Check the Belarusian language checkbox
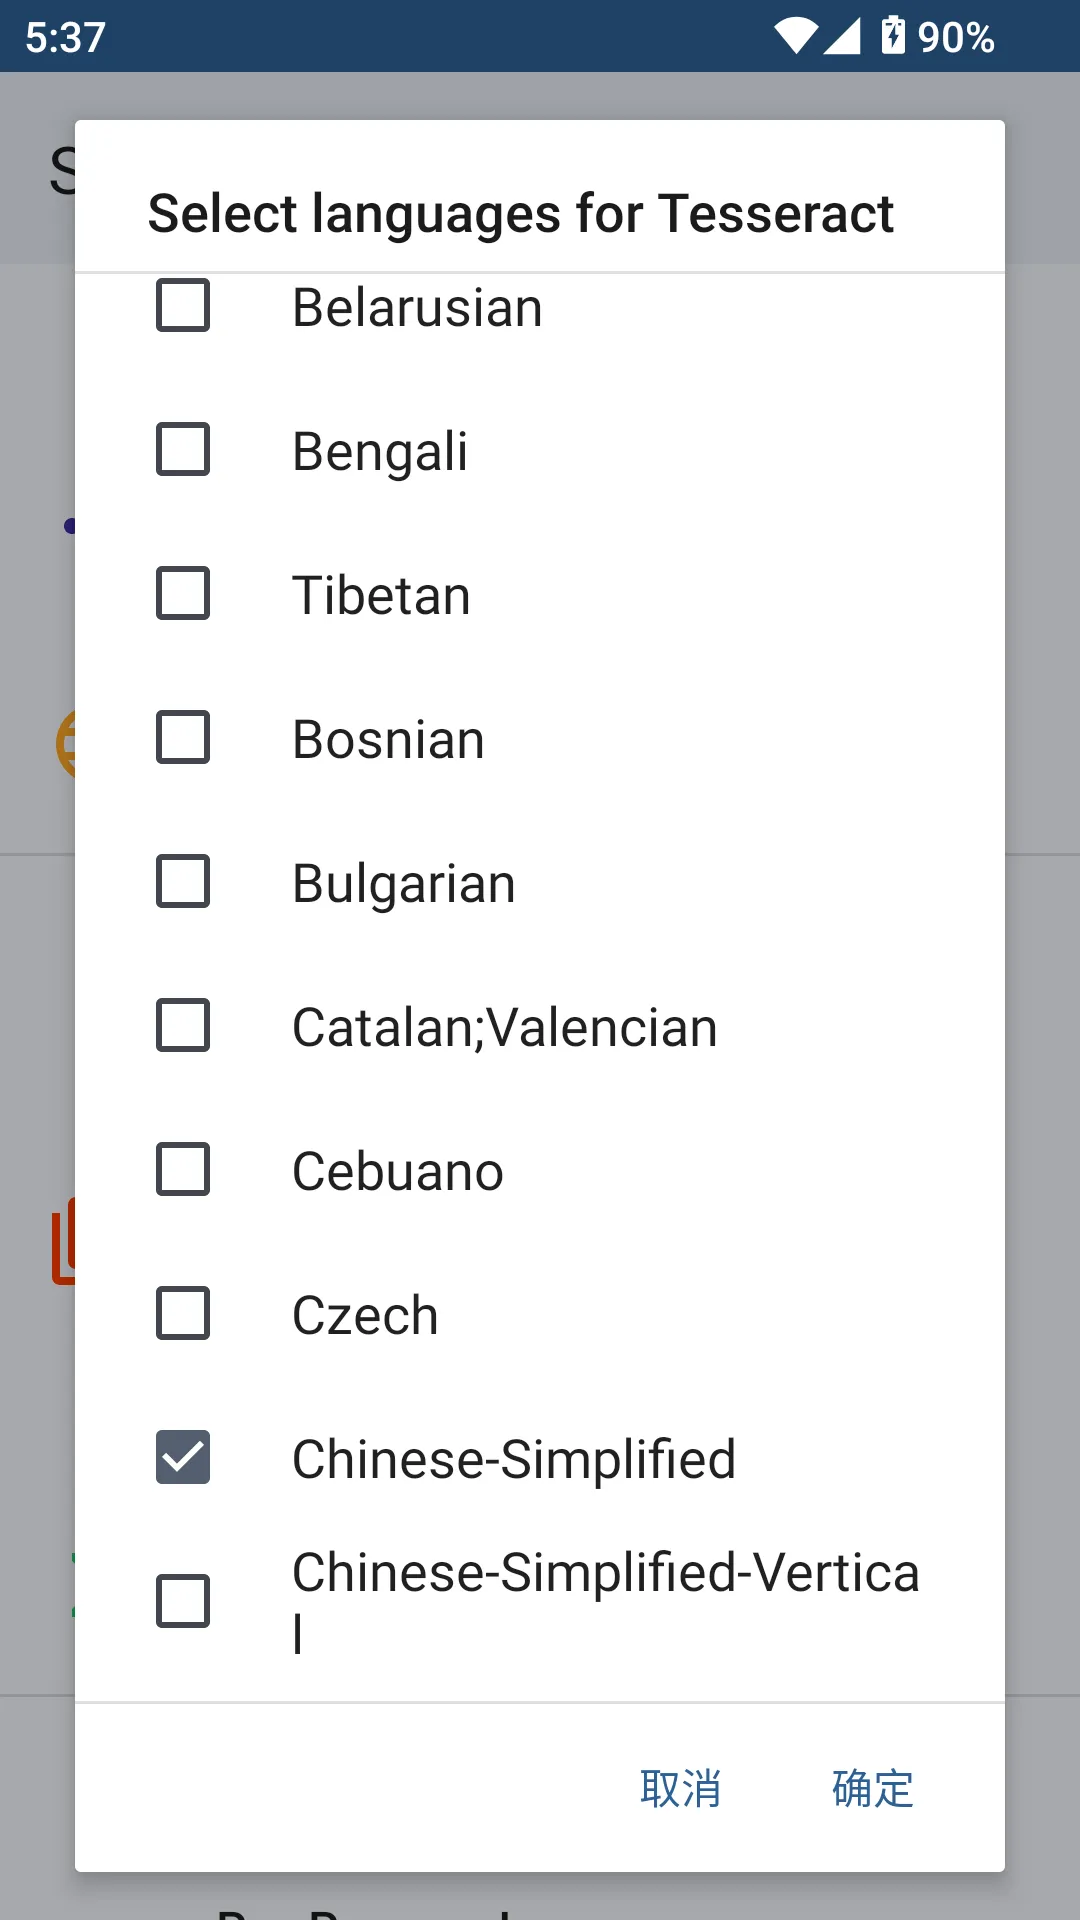Viewport: 1080px width, 1920px height. click(x=183, y=305)
